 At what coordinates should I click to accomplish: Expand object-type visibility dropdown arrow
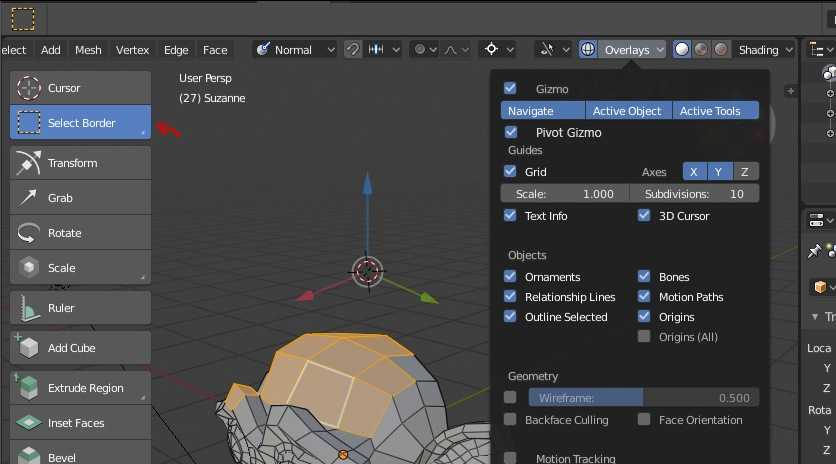pos(566,50)
